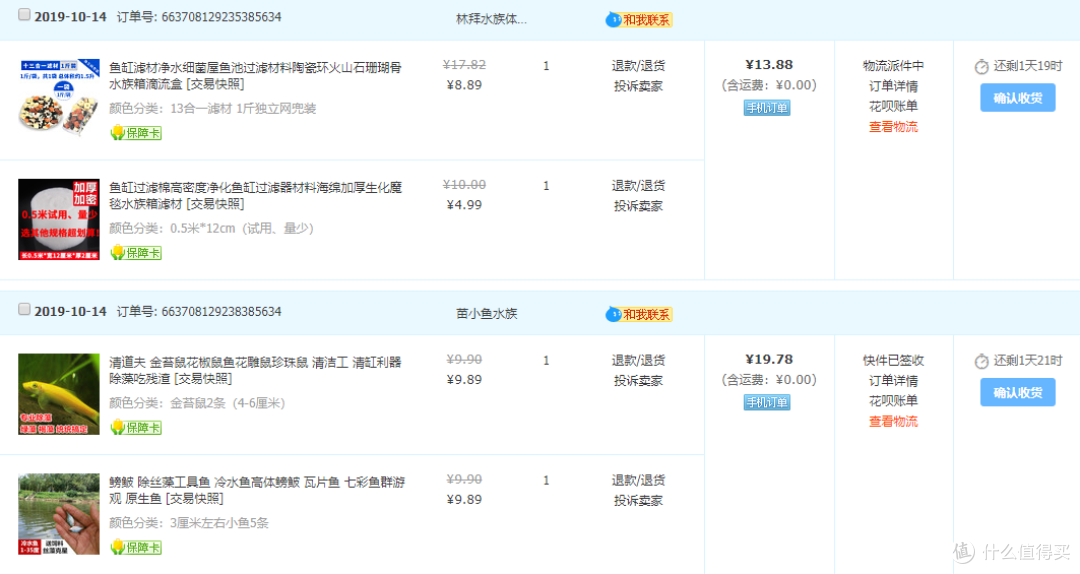Open 清道夫 金苔鼠花椒鼠鱼 product title link

[255, 370]
